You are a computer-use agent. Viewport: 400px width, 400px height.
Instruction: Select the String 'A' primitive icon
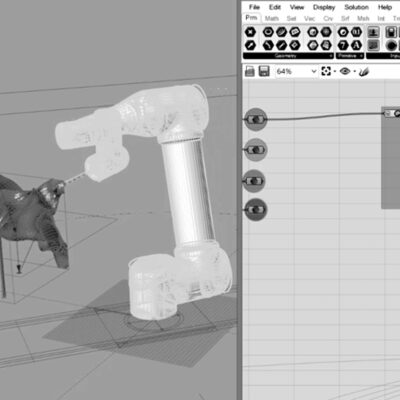tap(356, 45)
